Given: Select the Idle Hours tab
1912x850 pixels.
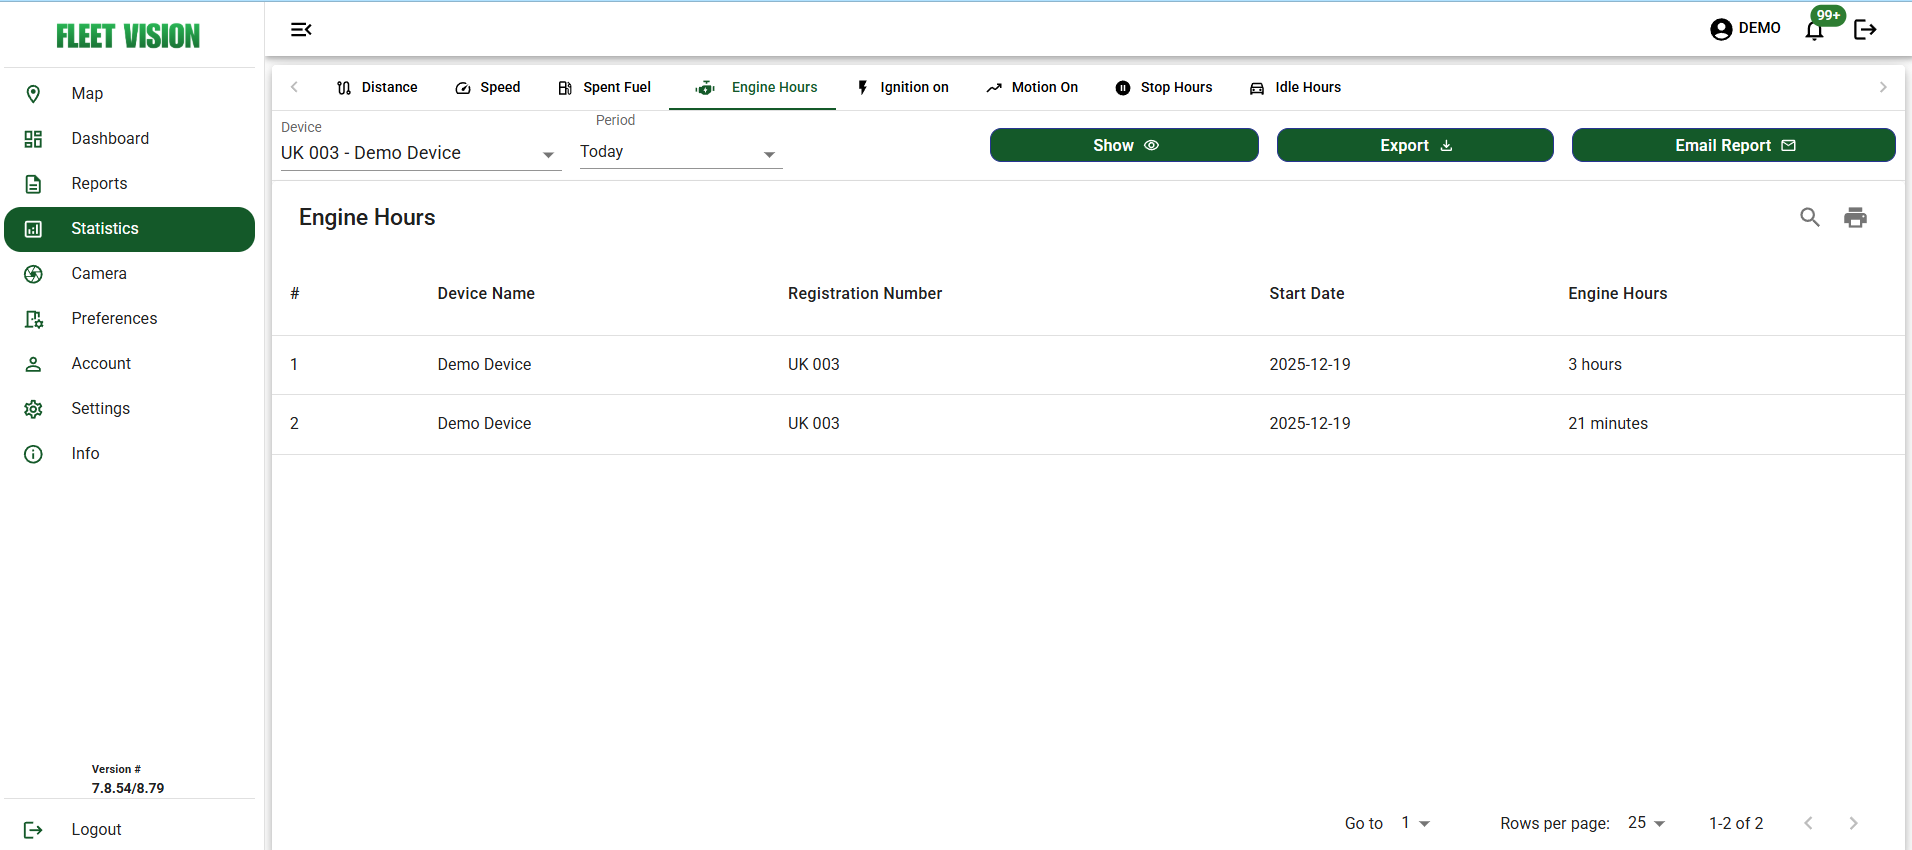Looking at the screenshot, I should point(1295,88).
